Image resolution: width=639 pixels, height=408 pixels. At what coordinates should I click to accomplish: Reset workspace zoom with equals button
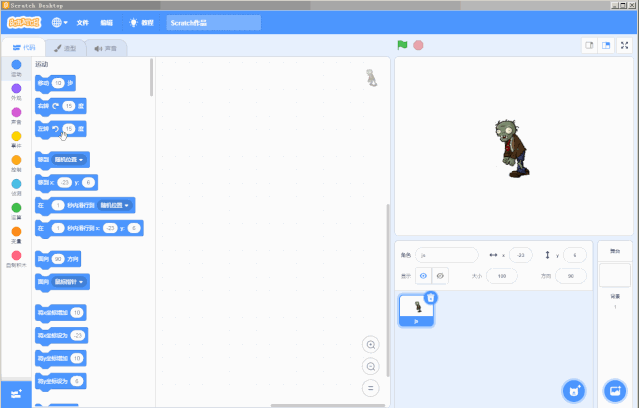pyautogui.click(x=370, y=388)
